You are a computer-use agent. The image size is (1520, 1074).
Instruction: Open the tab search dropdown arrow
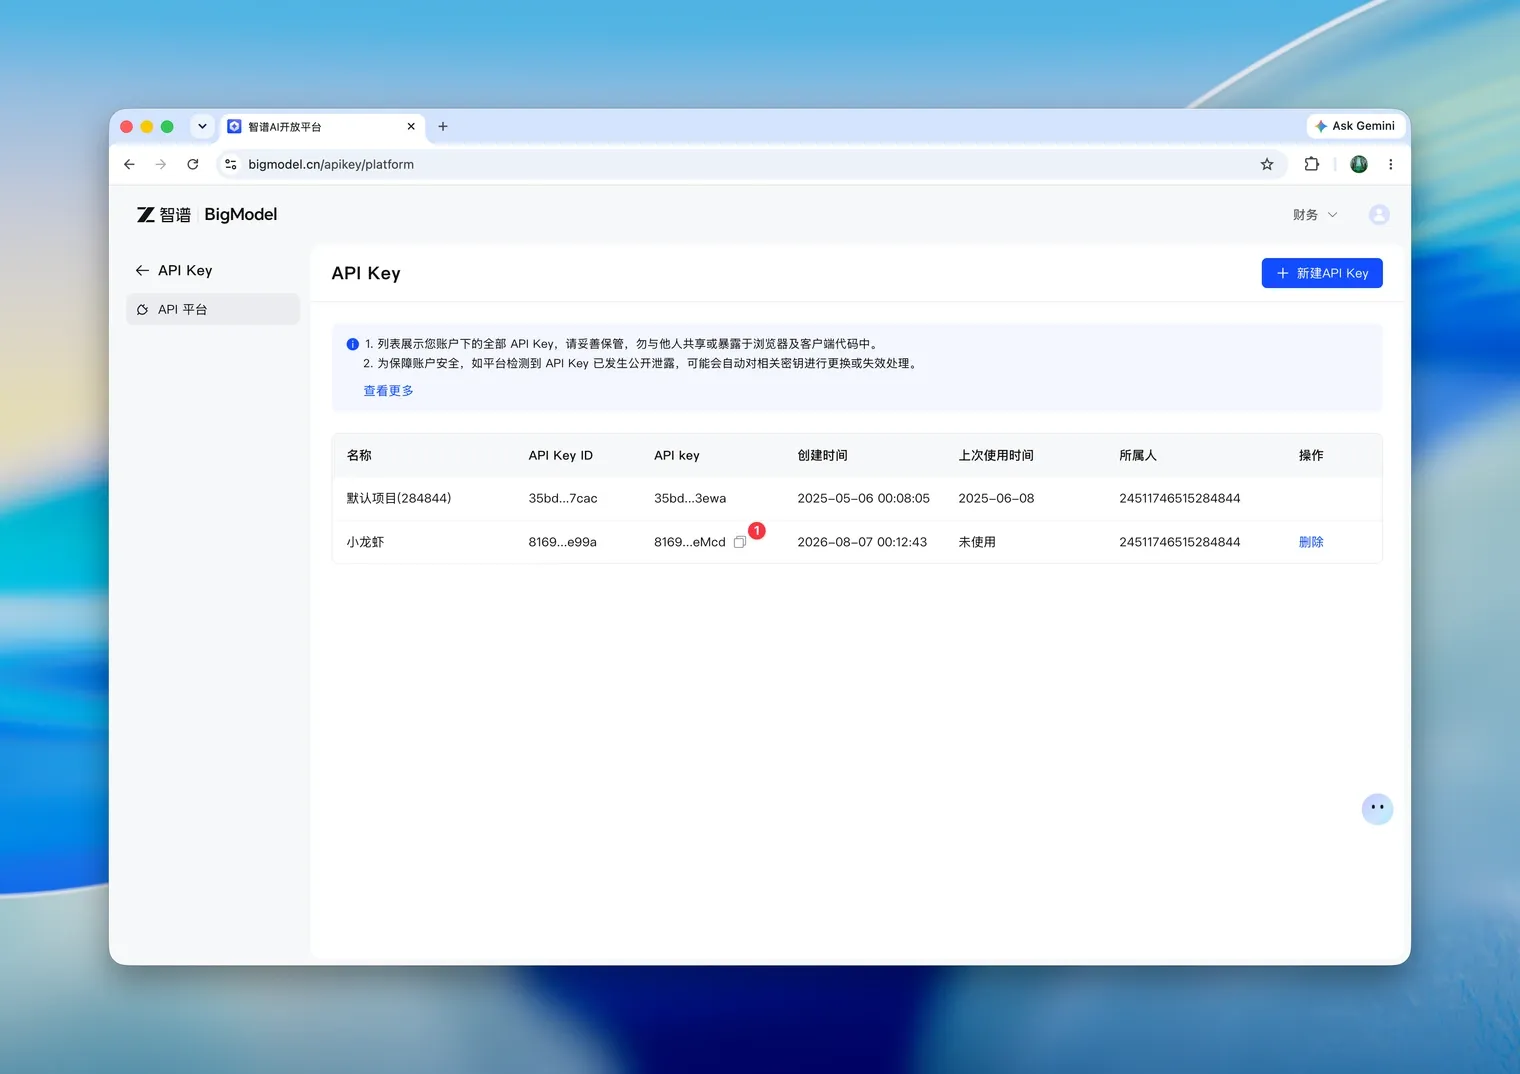click(x=202, y=126)
